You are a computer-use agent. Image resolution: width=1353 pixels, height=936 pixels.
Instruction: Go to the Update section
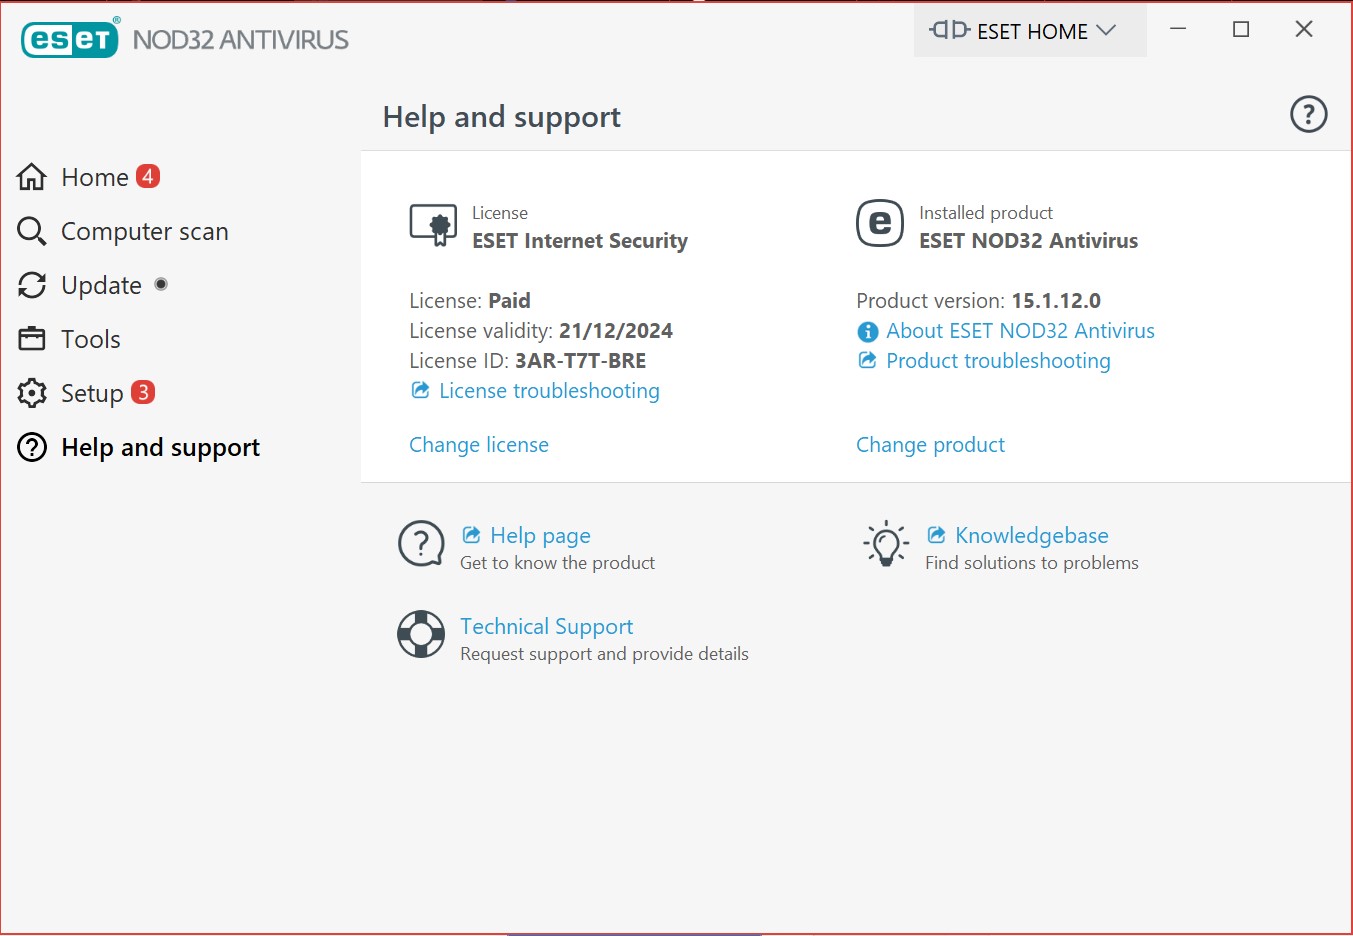[x=101, y=285]
